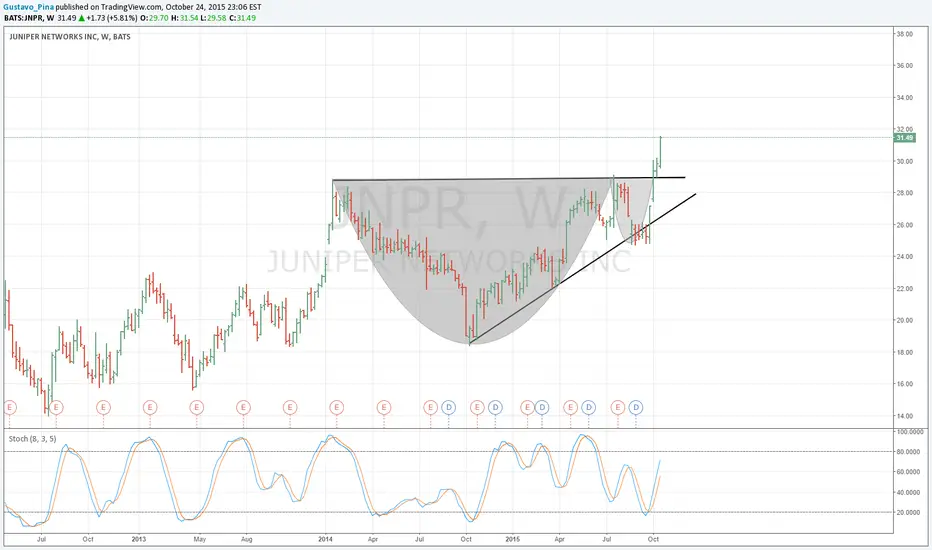932x550 pixels.
Task: Click the 40.0000 stochastic axis label
Action: click(x=908, y=492)
